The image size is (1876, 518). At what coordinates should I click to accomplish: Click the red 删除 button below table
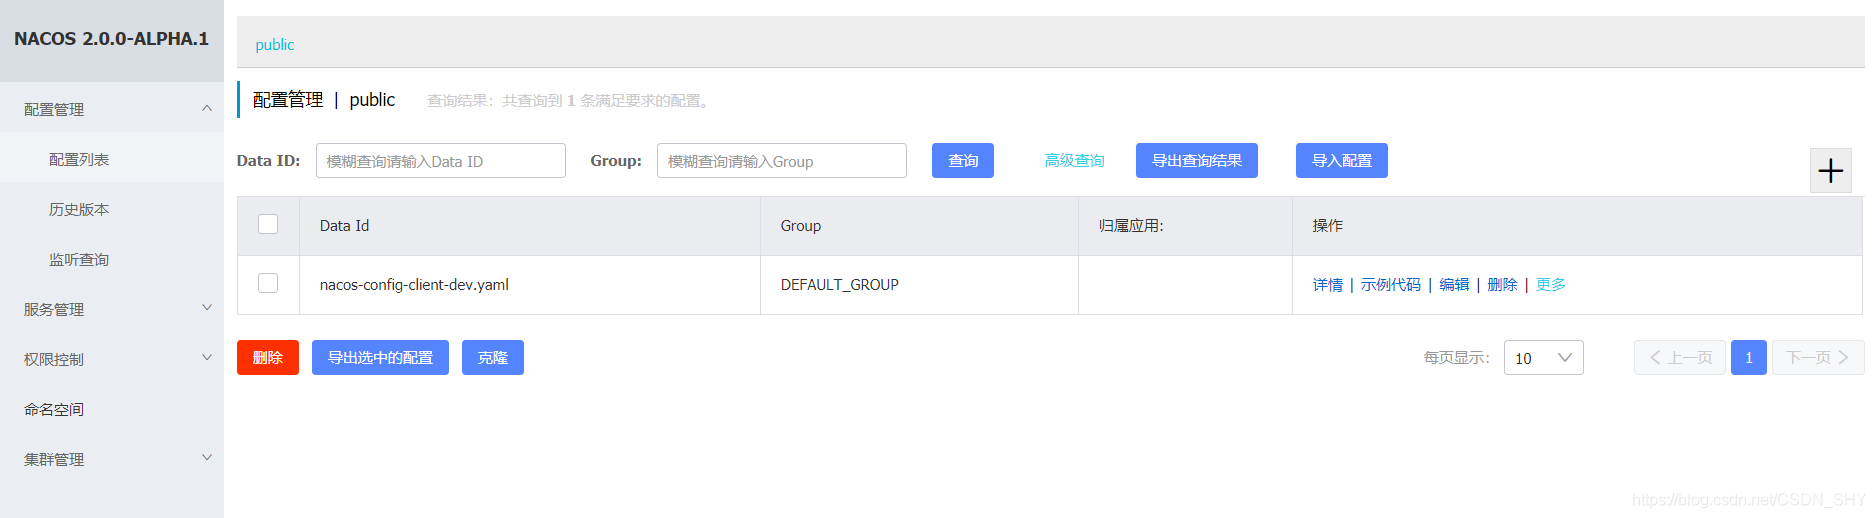pyautogui.click(x=268, y=357)
